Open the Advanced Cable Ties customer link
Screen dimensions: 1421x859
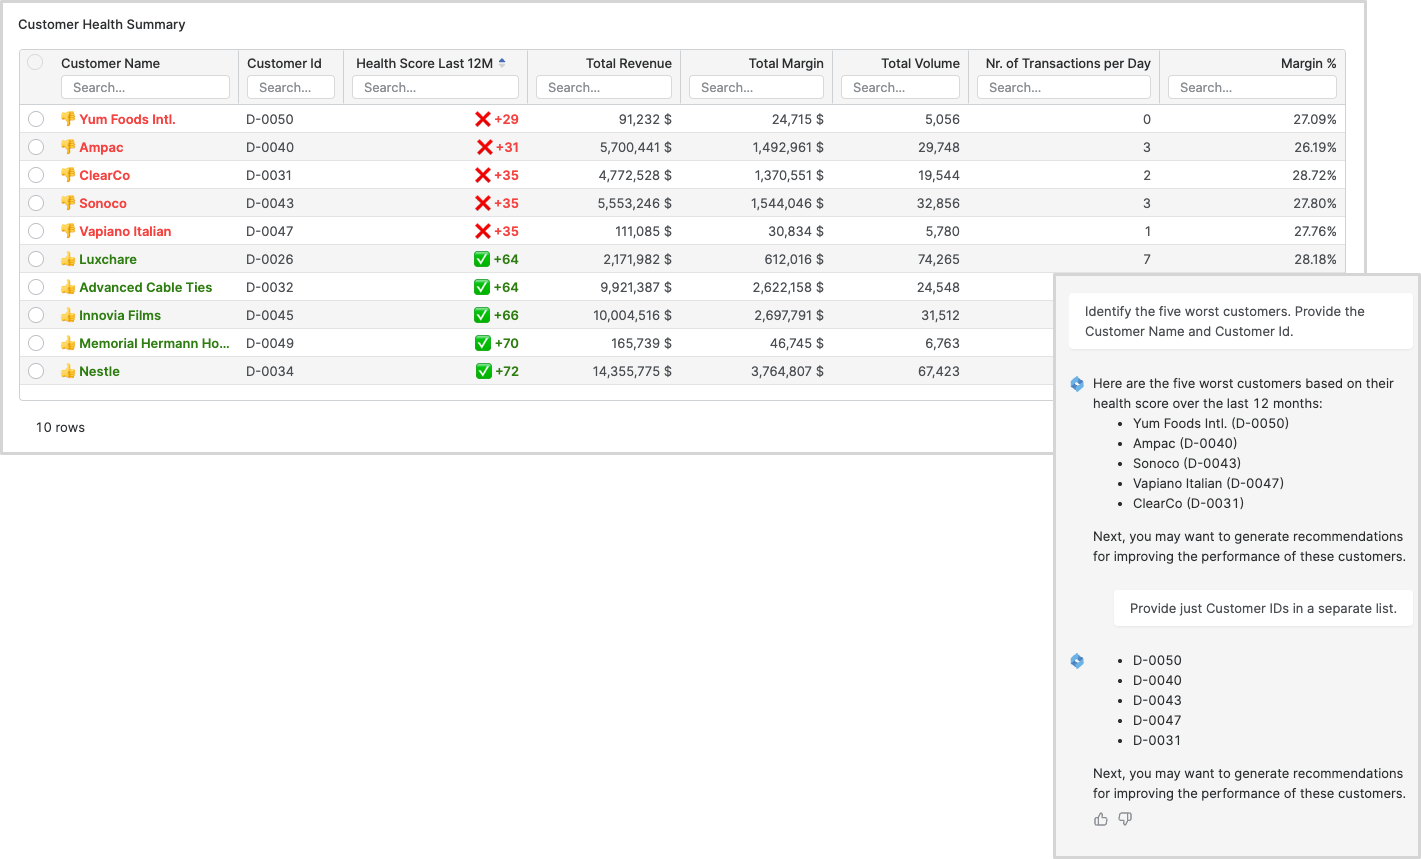tap(145, 287)
